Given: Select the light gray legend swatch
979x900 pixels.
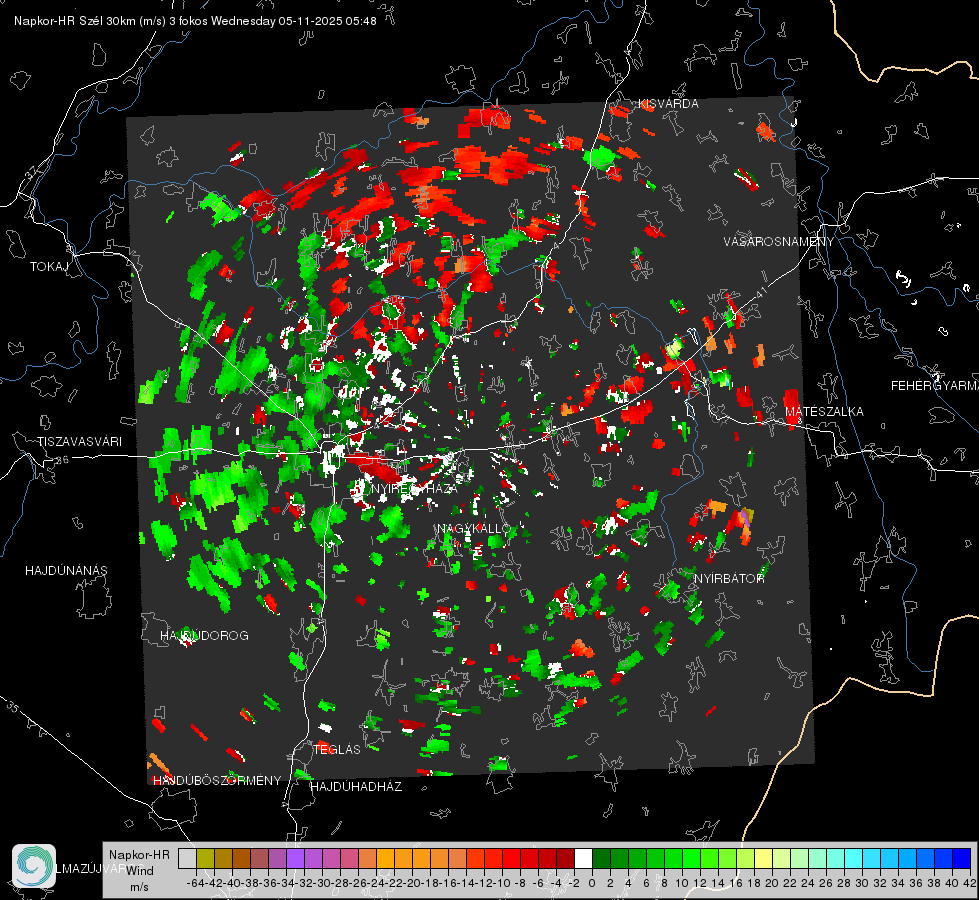Looking at the screenshot, I should 187,858.
